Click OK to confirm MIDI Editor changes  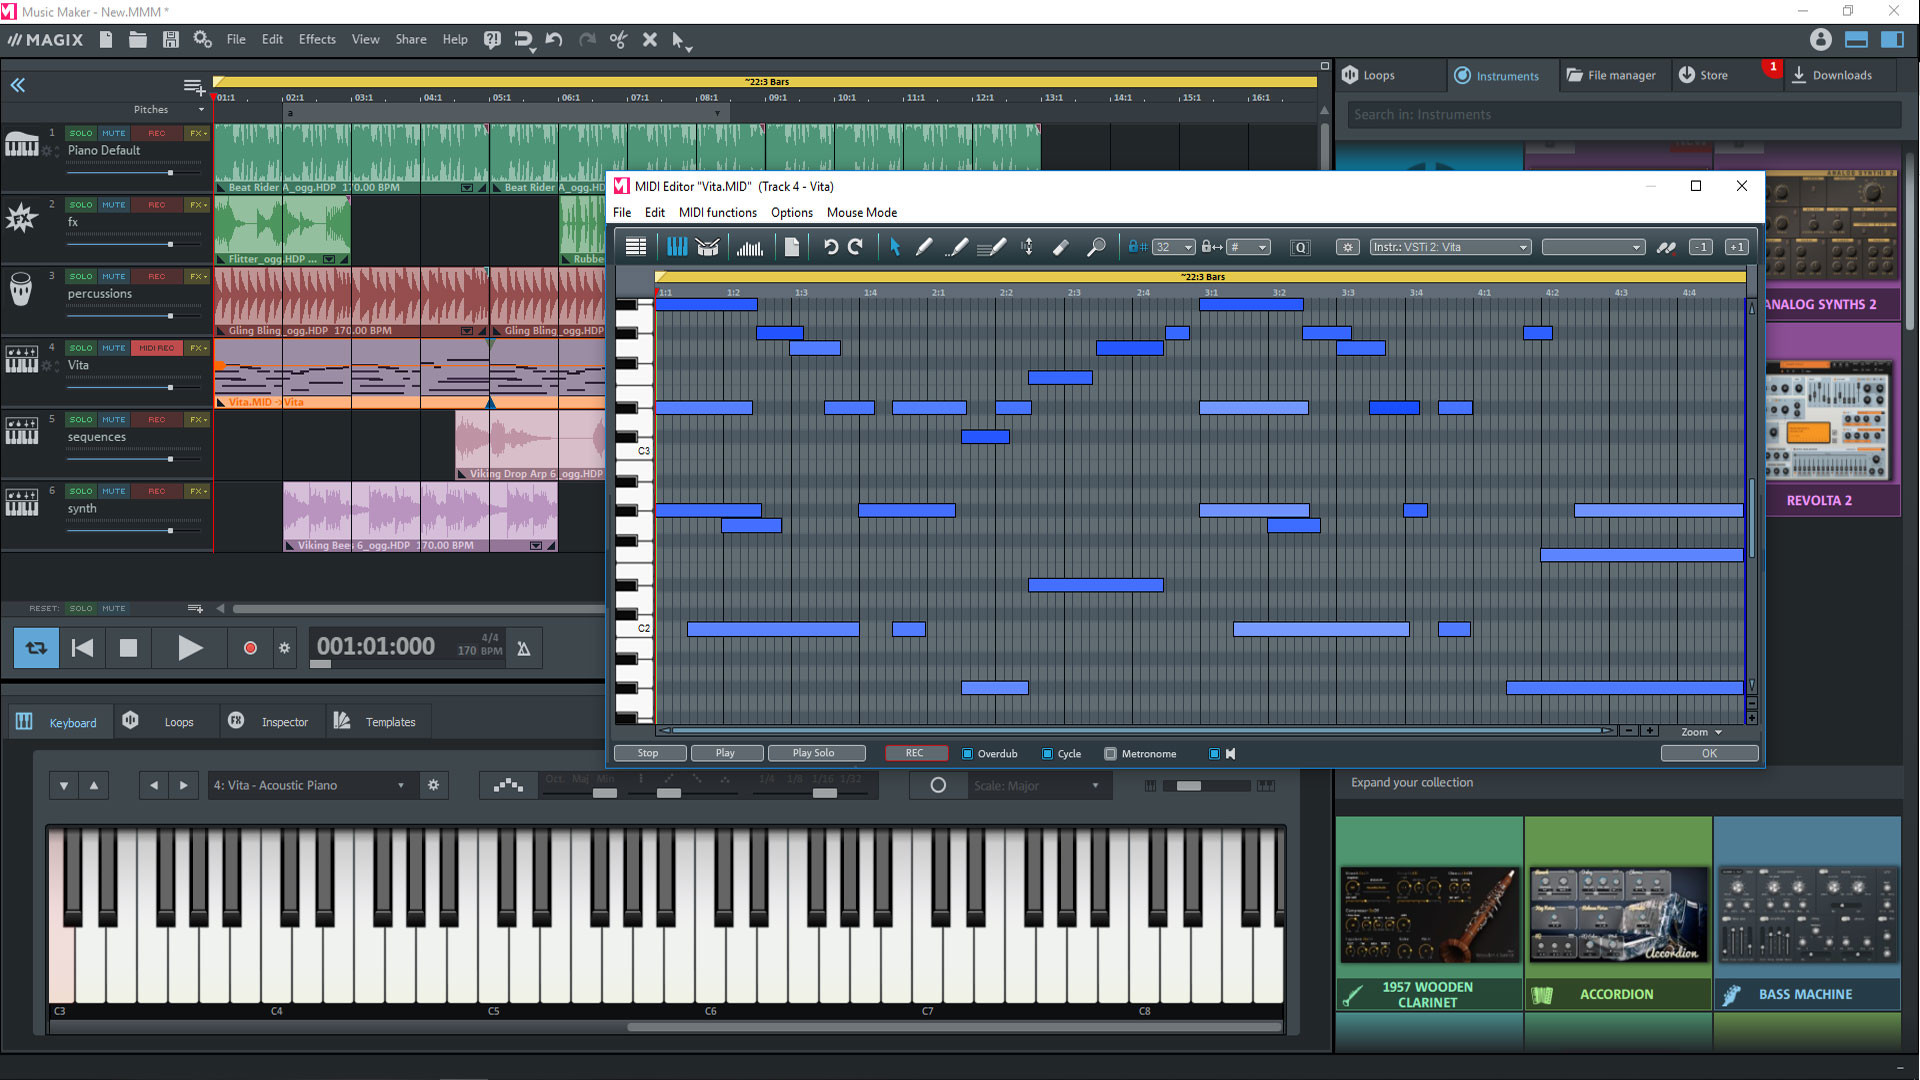[1709, 753]
